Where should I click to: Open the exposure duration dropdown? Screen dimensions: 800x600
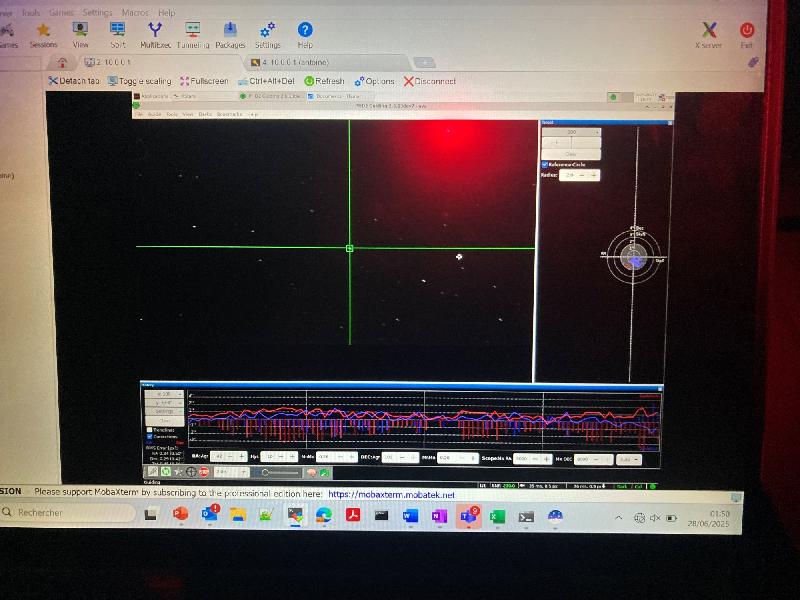(231, 472)
